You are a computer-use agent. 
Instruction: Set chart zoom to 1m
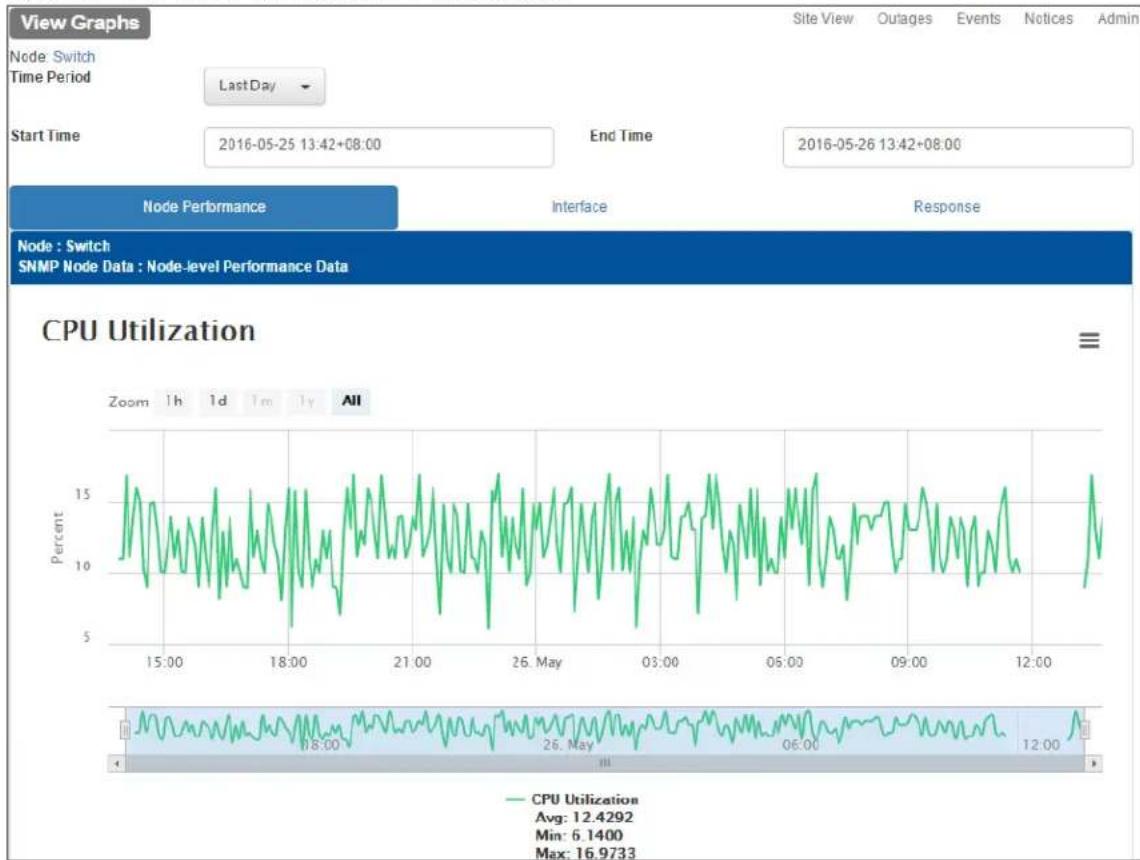pyautogui.click(x=262, y=401)
